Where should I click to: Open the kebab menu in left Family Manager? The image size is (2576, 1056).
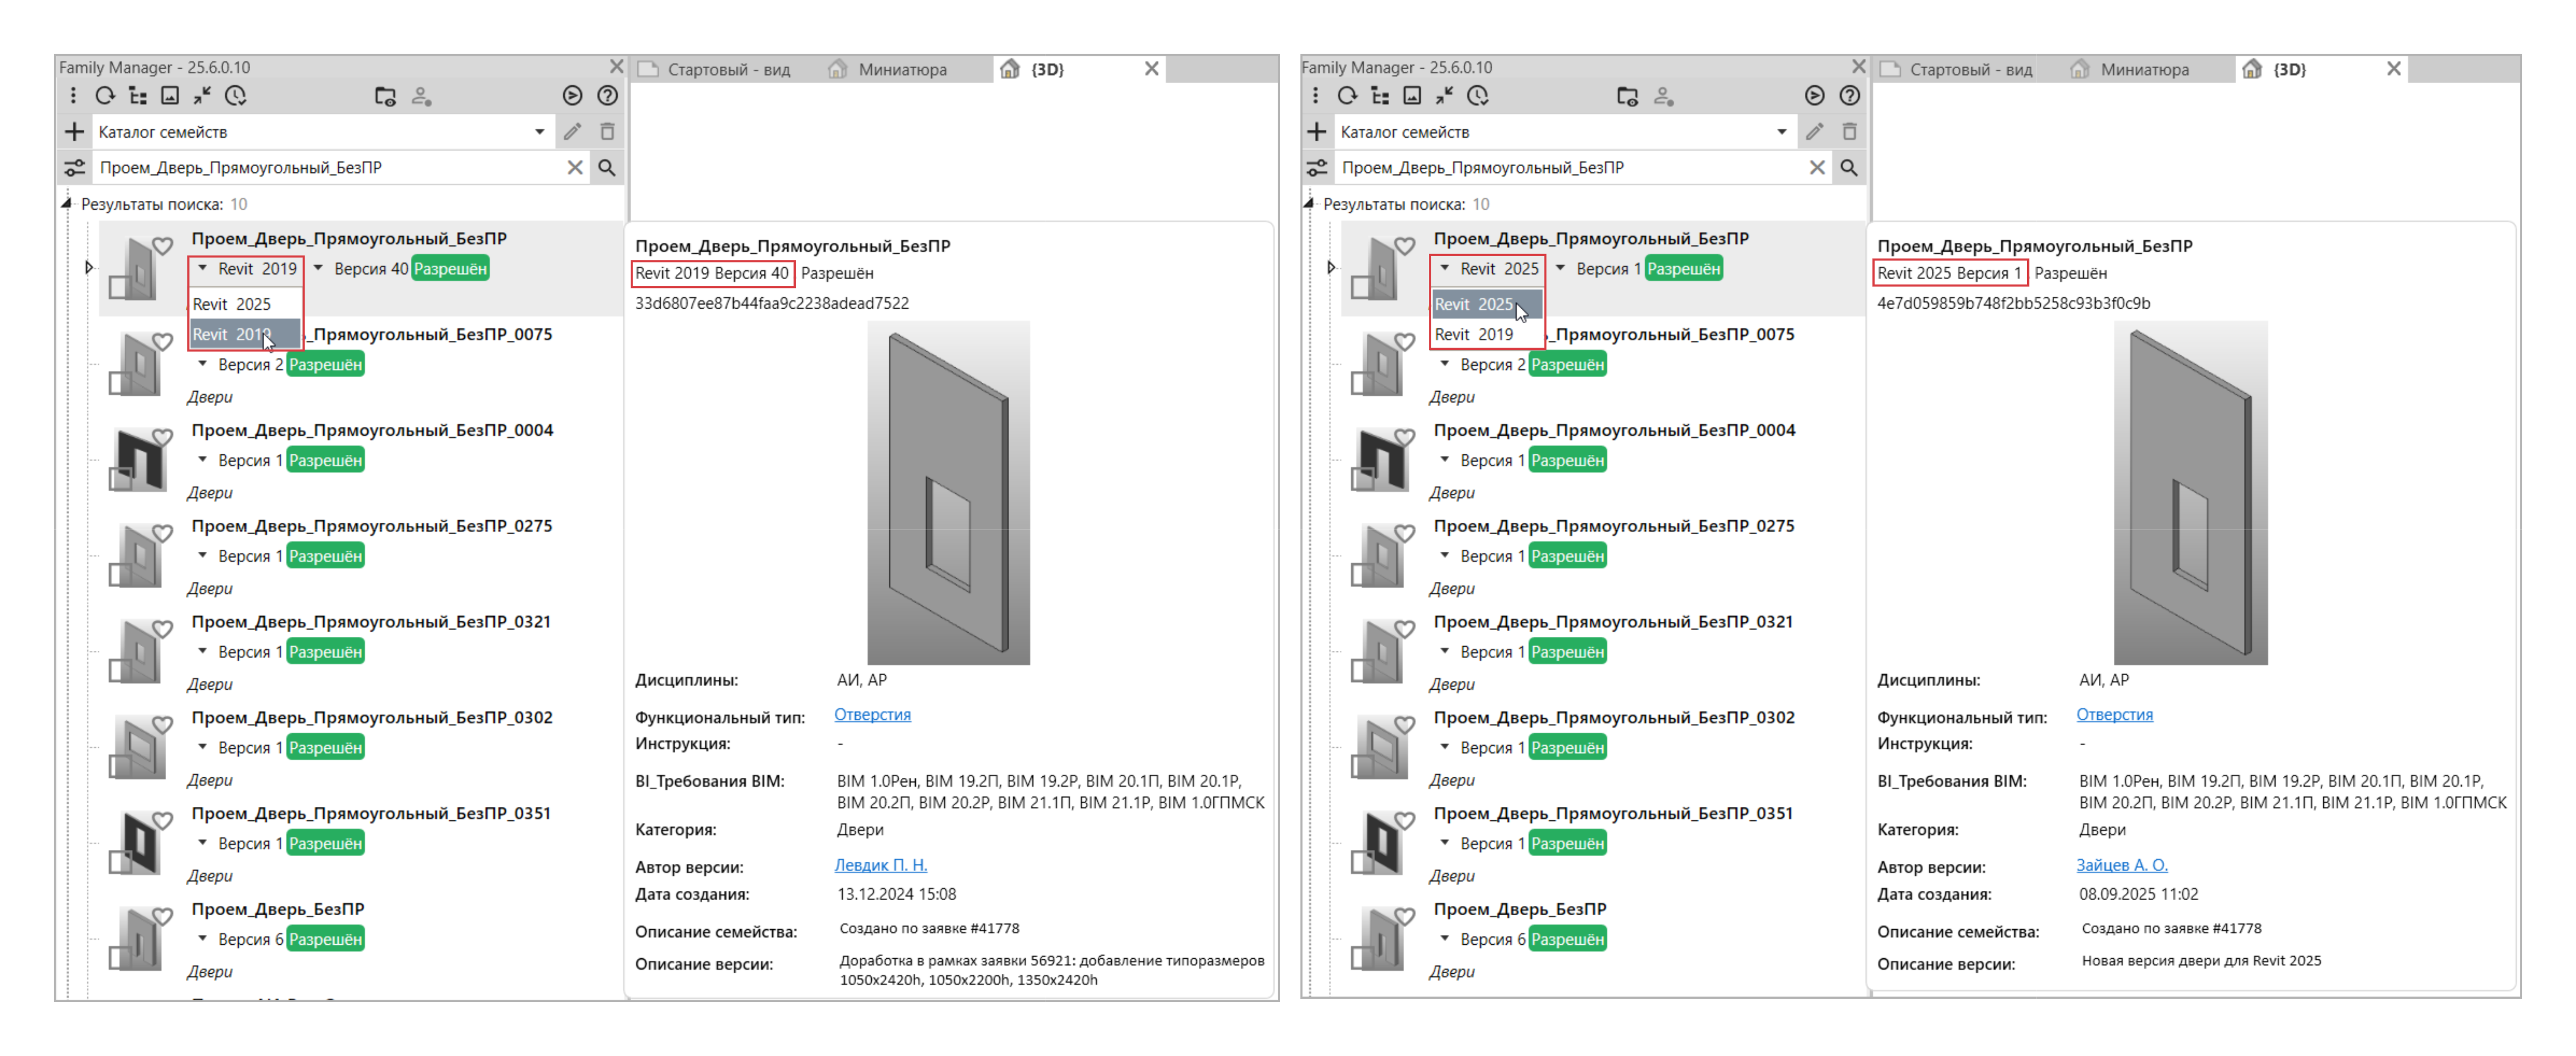tap(73, 96)
